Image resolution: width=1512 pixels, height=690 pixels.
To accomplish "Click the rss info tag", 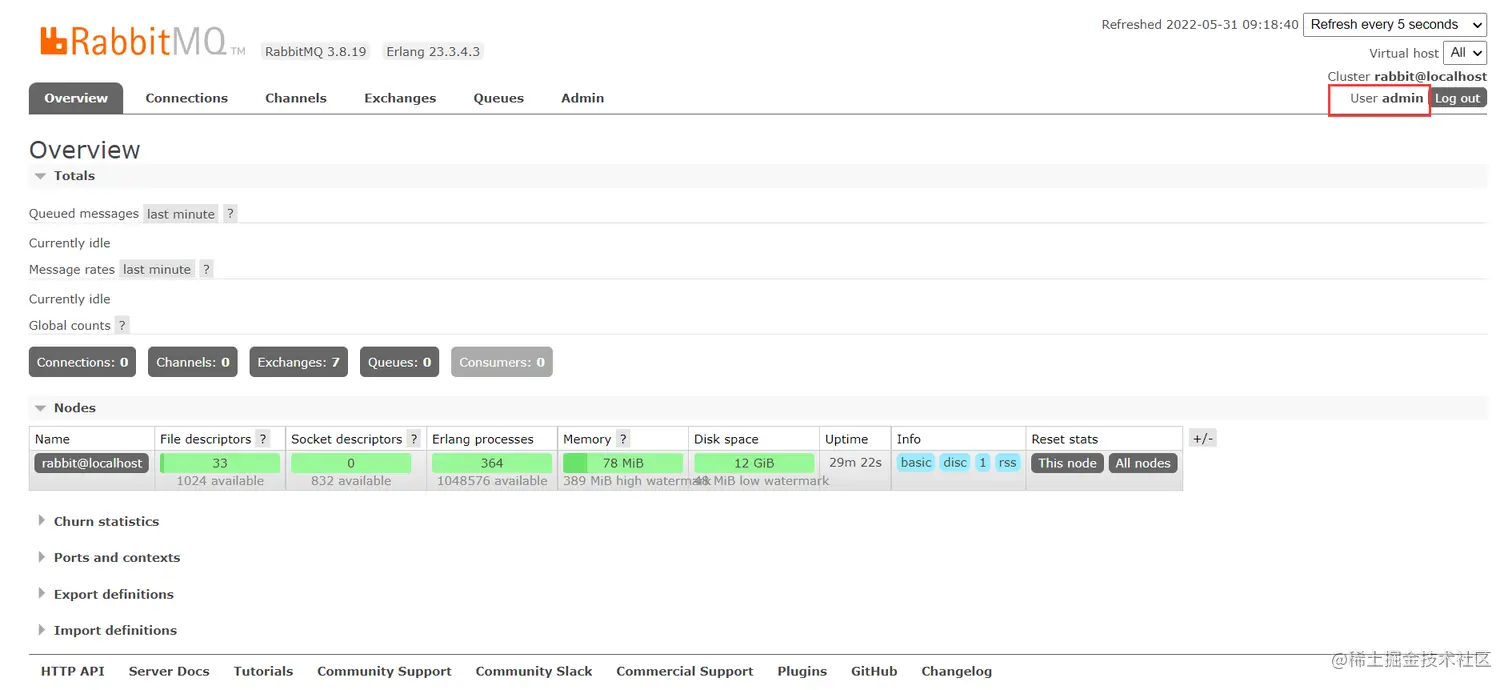I will (x=1008, y=462).
